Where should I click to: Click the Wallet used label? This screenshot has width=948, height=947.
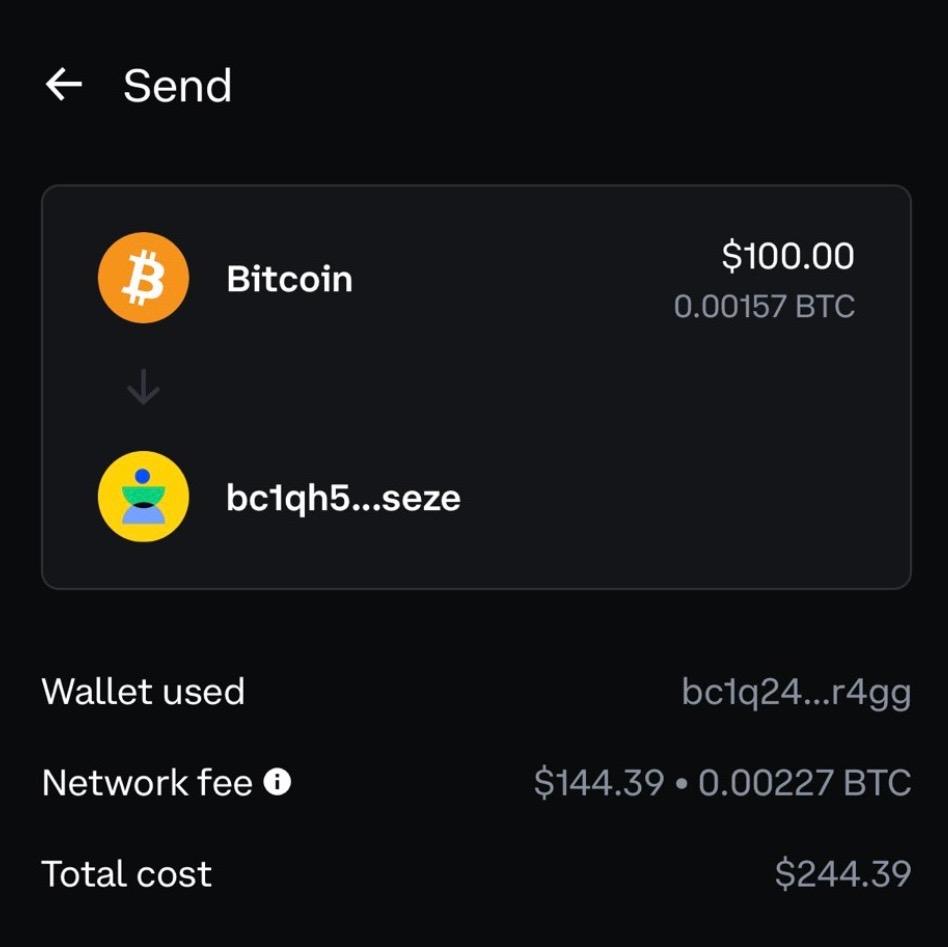coord(143,691)
